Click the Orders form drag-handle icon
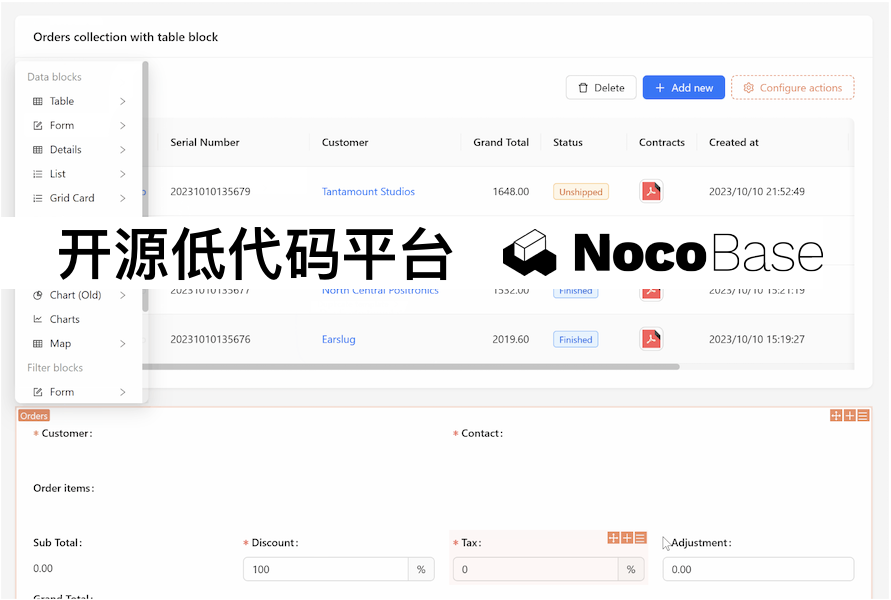Viewport: 891px width, 600px height. [836, 416]
